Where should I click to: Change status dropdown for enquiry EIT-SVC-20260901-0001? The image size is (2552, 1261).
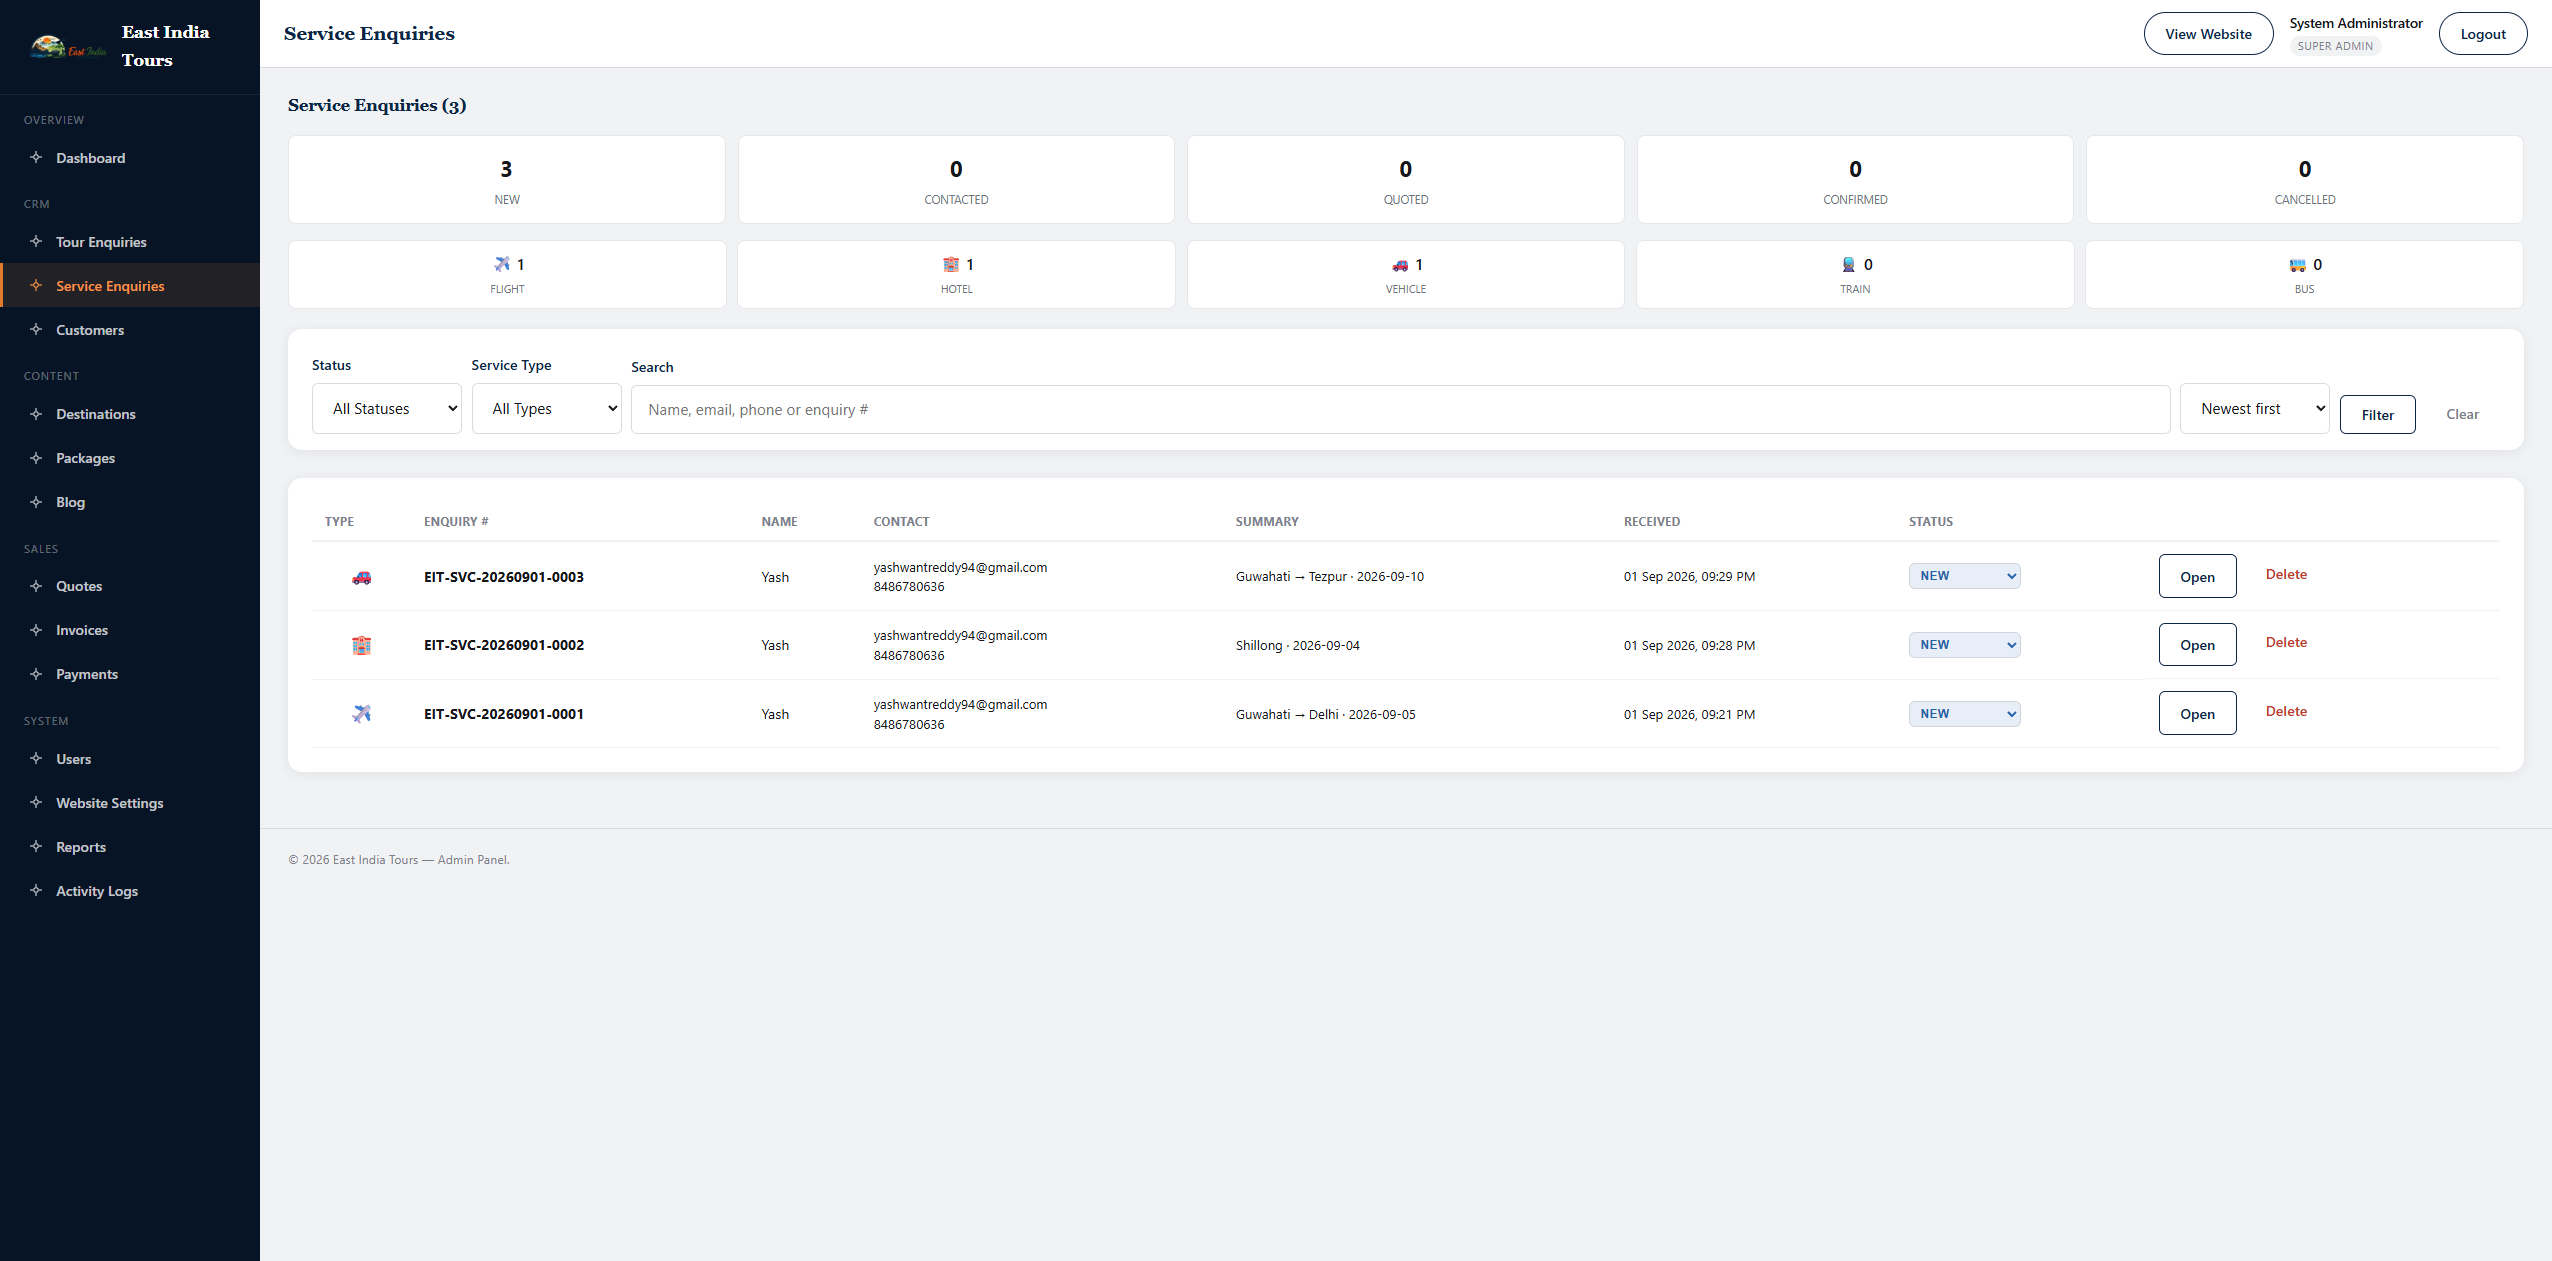(x=1964, y=714)
